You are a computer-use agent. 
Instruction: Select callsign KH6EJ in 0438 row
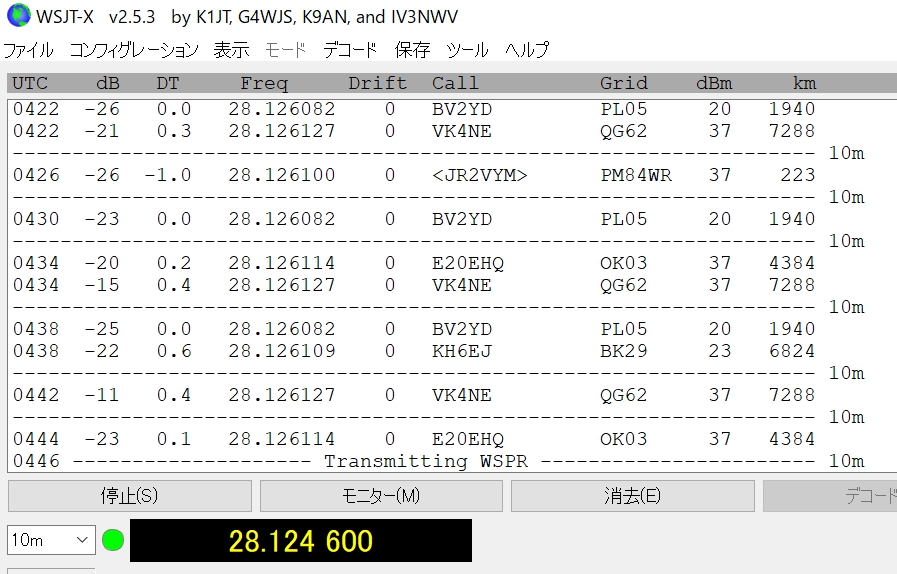point(462,351)
